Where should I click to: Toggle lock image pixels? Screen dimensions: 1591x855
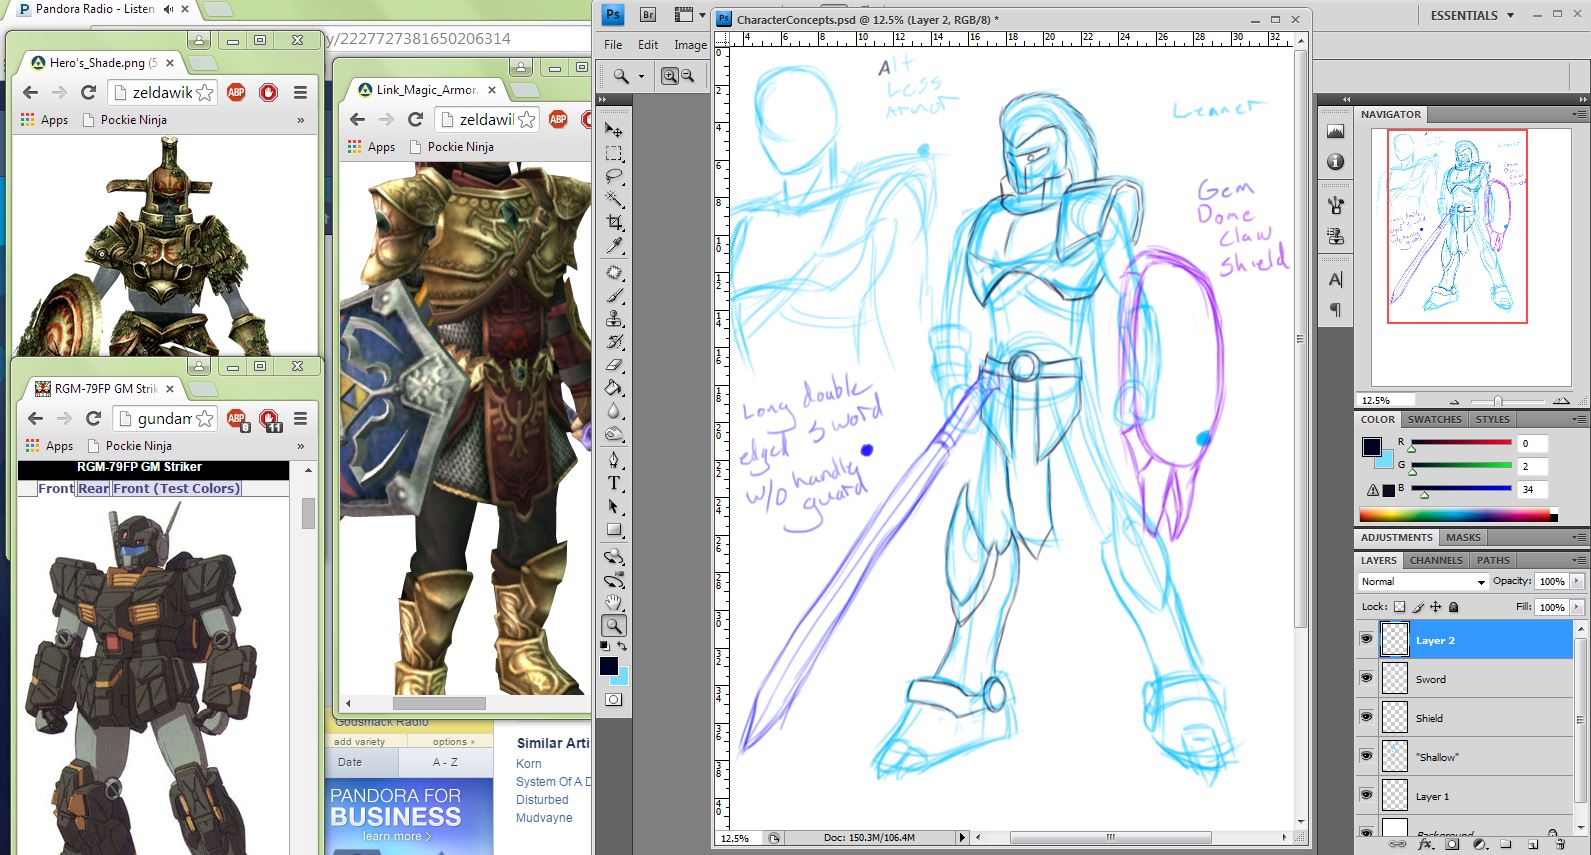(1418, 607)
